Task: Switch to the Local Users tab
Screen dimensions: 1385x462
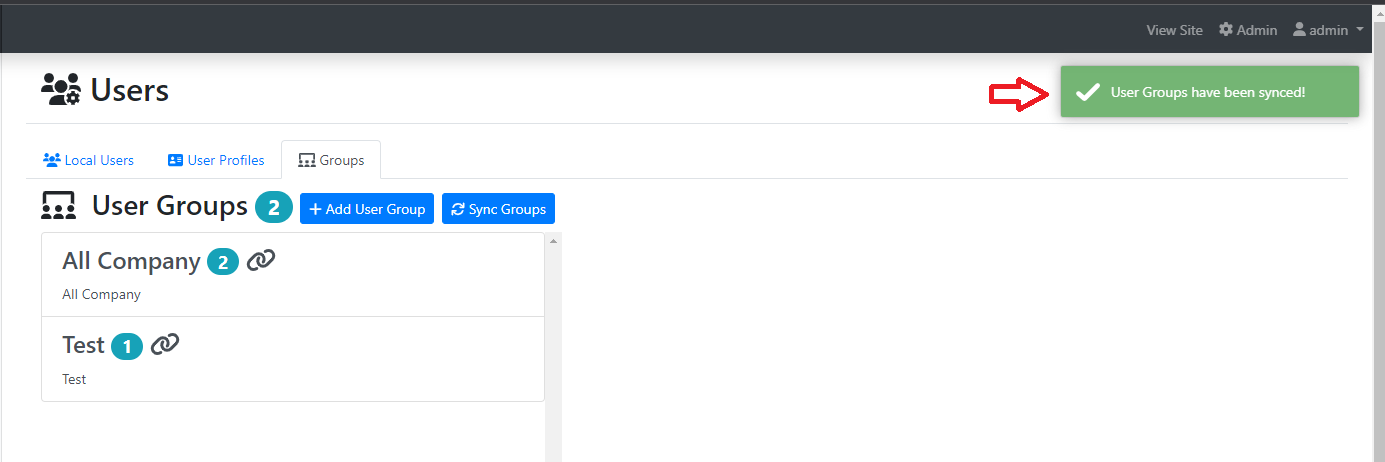Action: (x=89, y=160)
